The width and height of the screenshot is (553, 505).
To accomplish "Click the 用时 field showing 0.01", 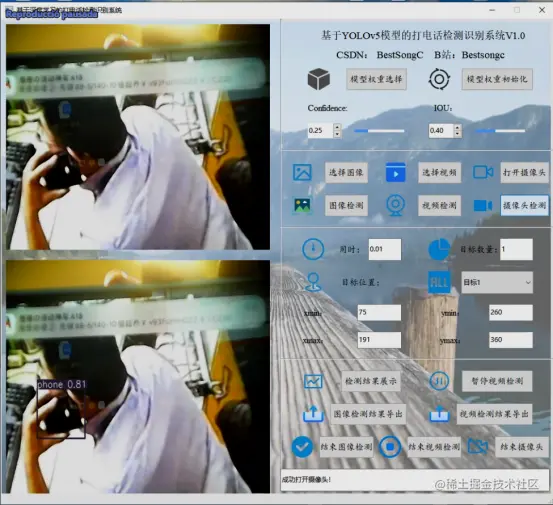I will pyautogui.click(x=385, y=249).
